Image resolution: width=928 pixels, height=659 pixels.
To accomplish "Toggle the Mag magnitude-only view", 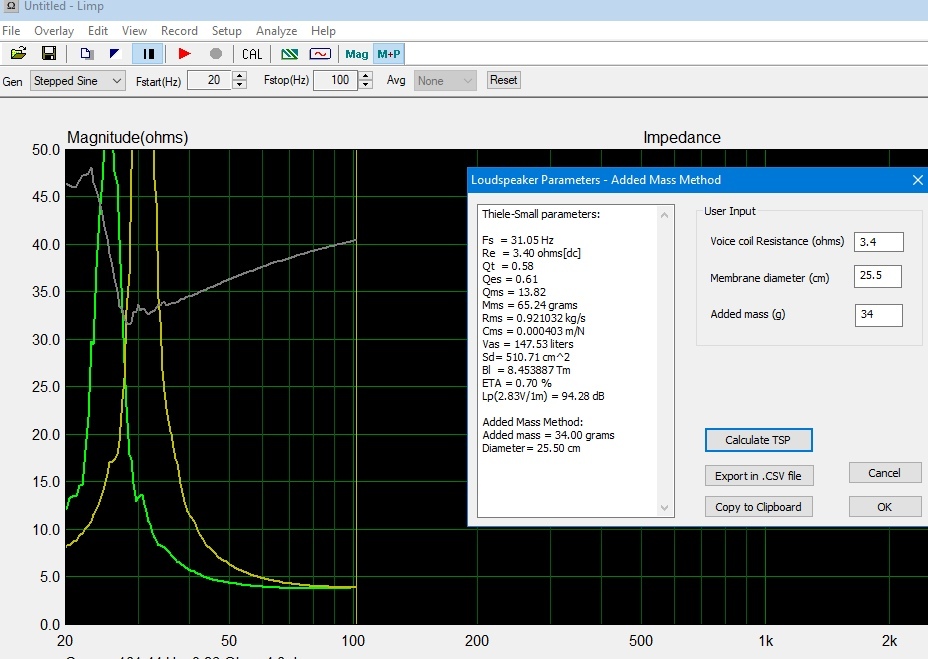I will point(357,53).
